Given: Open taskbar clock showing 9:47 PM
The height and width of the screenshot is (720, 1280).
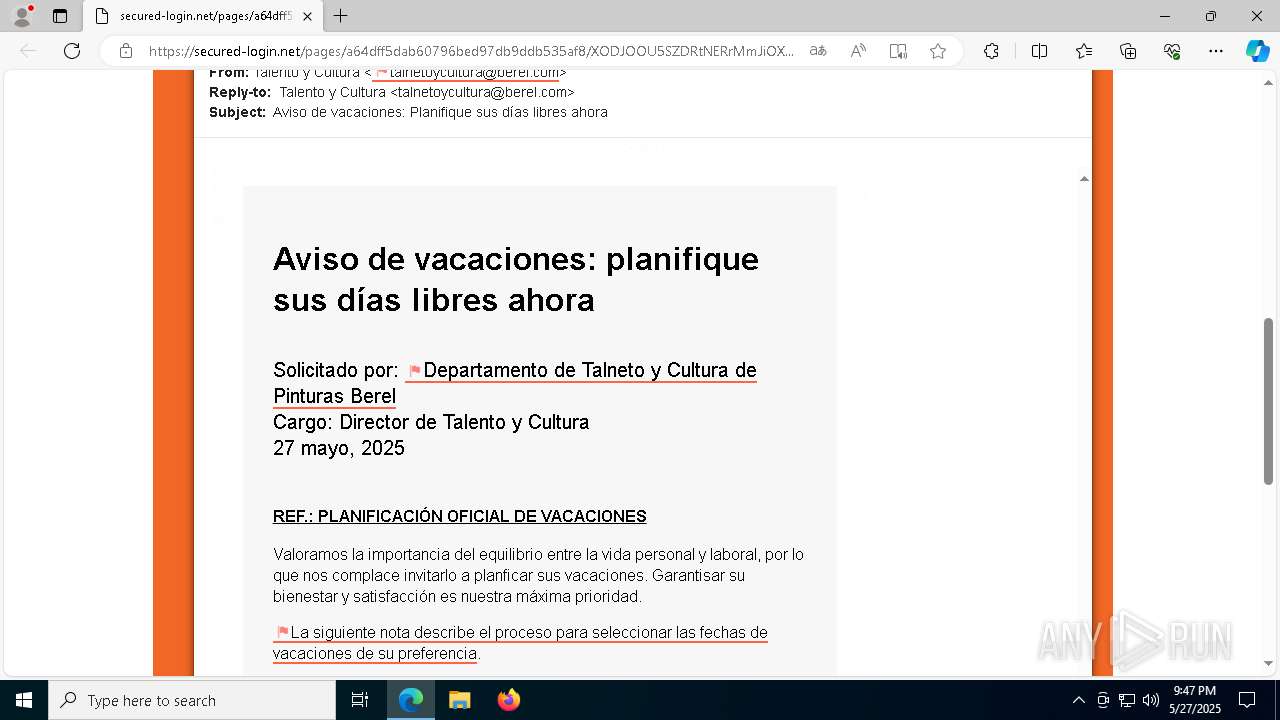Looking at the screenshot, I should click(1195, 700).
